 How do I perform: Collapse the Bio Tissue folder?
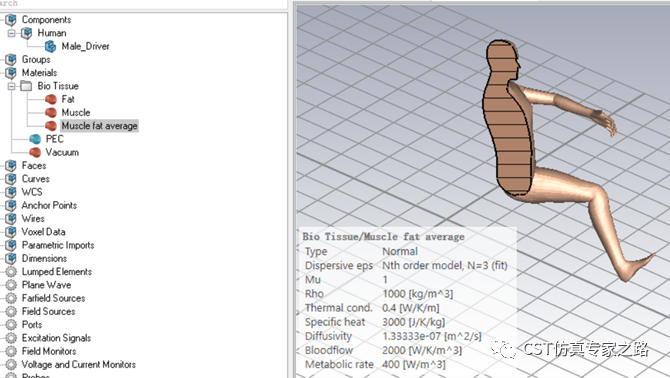pos(12,86)
